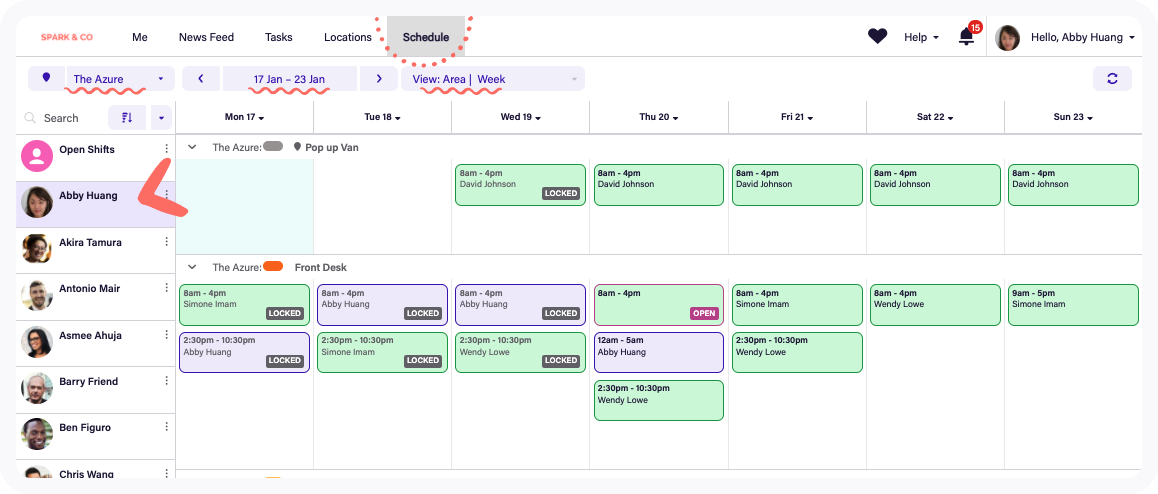Open Hello, Abby Huang account menu
Image resolution: width=1158 pixels, height=494 pixels.
pos(1083,37)
